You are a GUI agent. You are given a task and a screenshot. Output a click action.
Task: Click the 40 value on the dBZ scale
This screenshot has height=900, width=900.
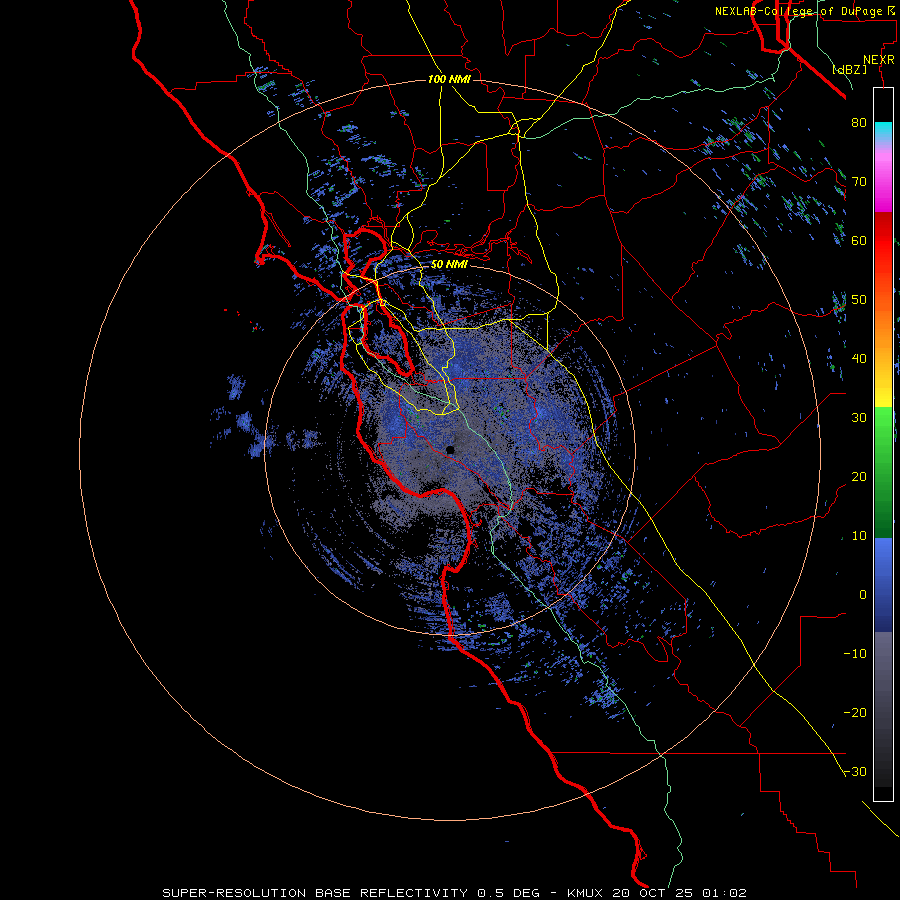point(859,359)
